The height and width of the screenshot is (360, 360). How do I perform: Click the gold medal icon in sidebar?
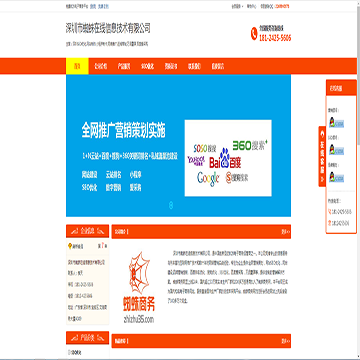point(70,246)
